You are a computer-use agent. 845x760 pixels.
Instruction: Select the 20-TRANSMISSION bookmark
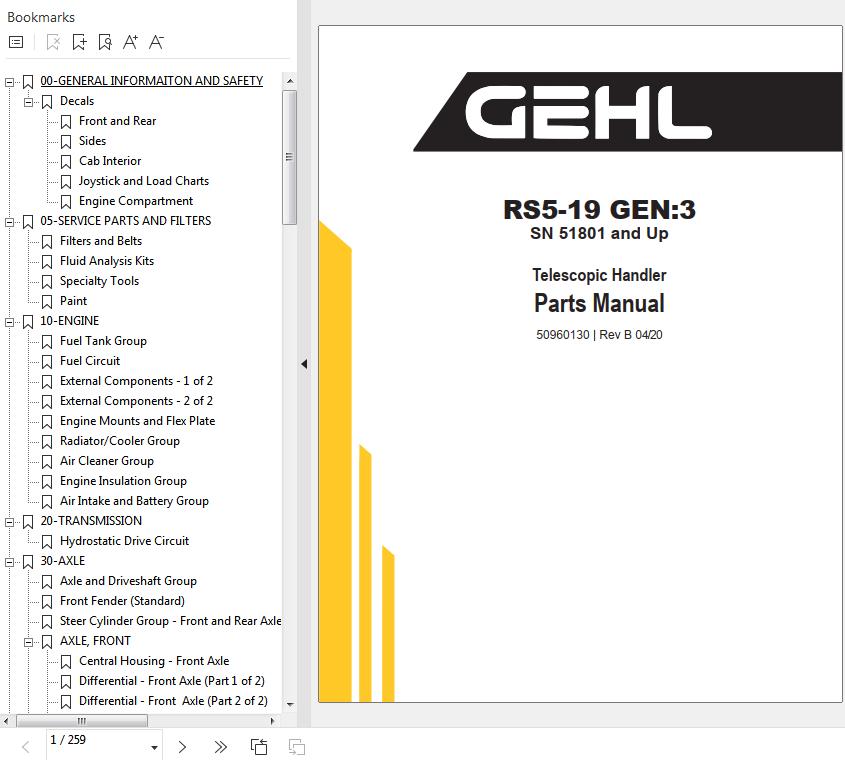[x=91, y=521]
